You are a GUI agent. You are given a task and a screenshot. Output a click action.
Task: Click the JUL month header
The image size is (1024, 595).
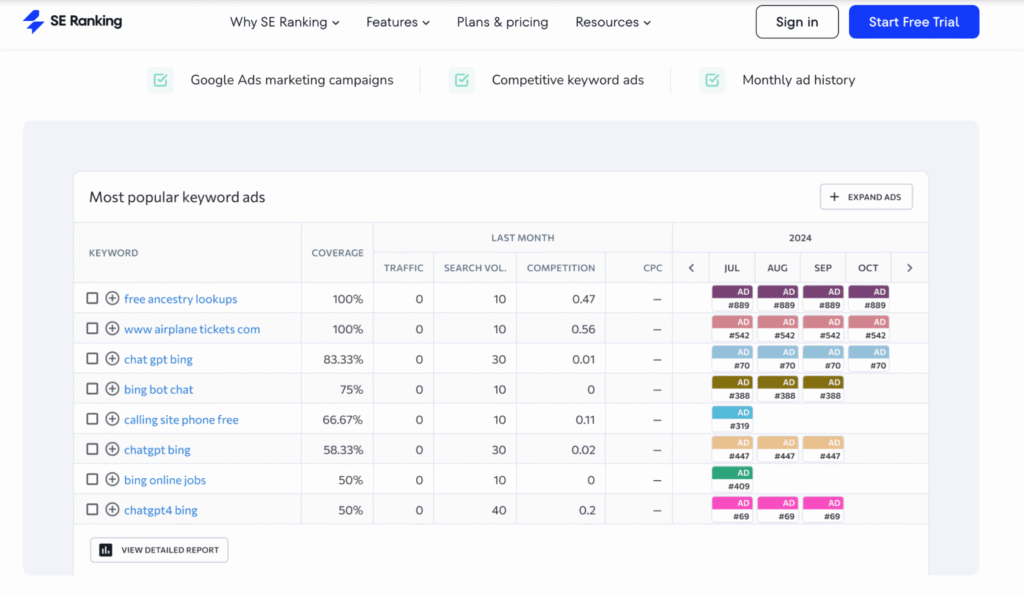click(731, 268)
